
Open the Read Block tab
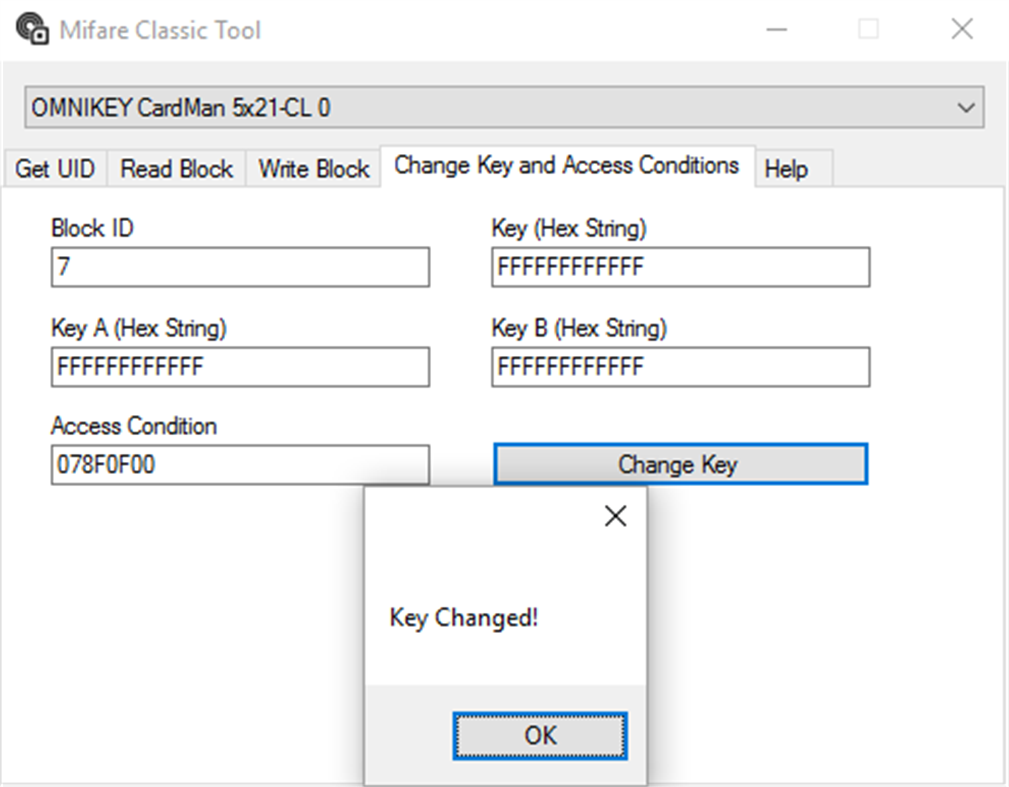click(176, 169)
